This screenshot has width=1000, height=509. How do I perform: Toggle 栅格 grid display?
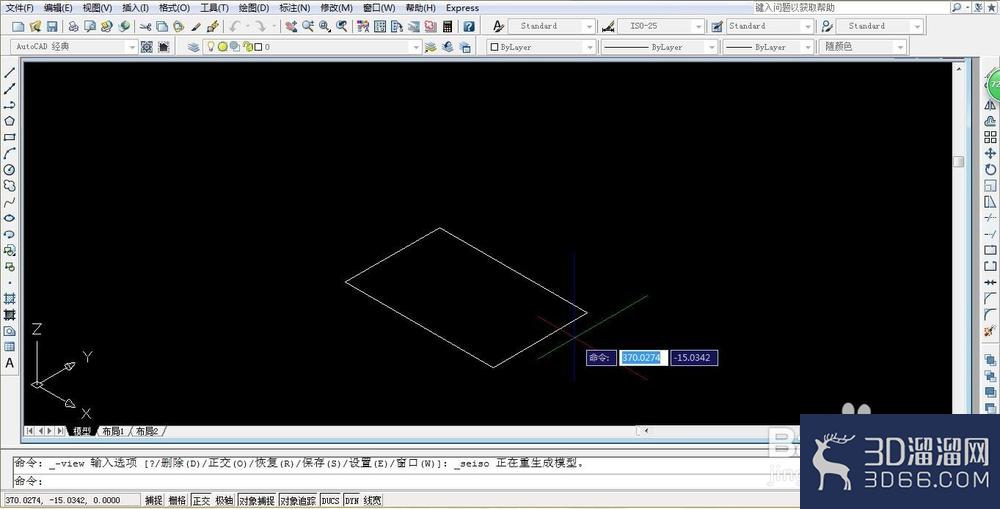click(x=177, y=501)
